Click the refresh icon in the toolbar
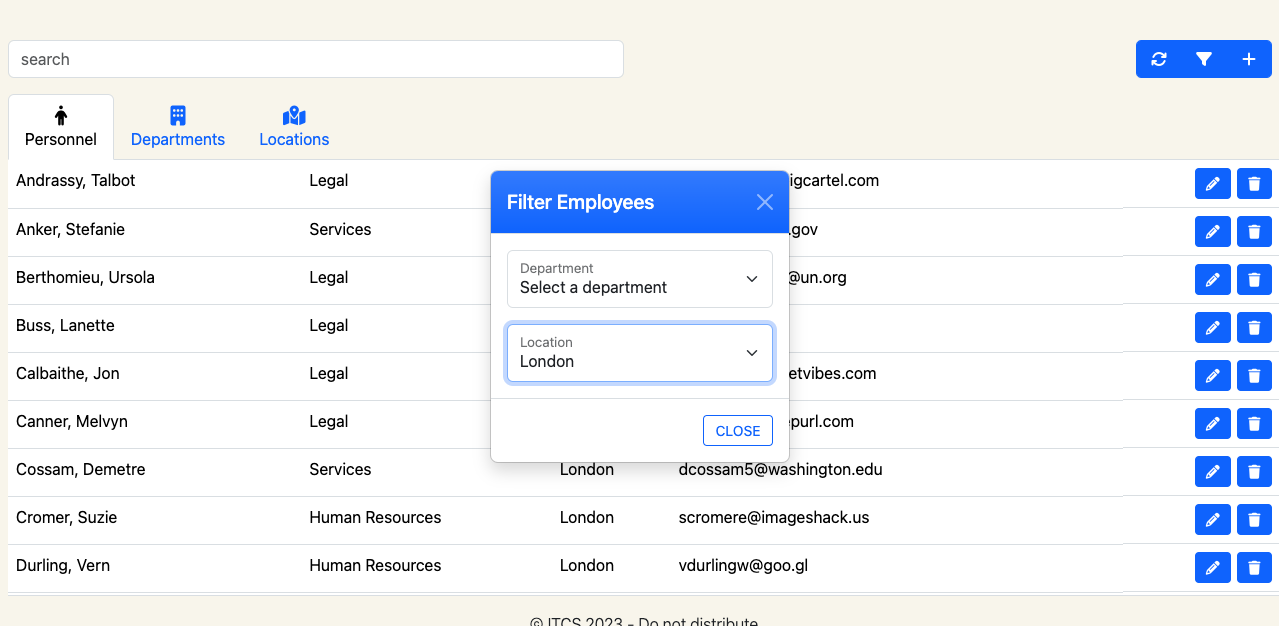 pos(1158,59)
